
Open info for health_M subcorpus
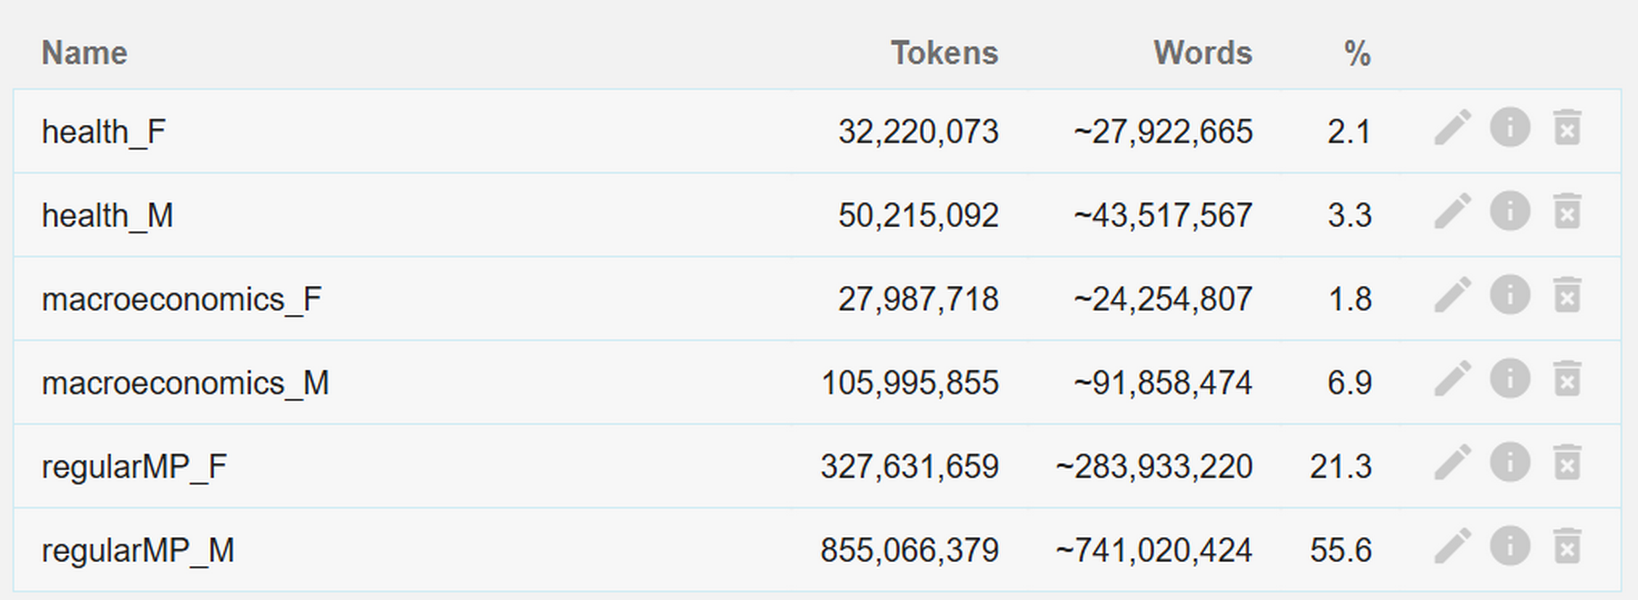[x=1510, y=212]
